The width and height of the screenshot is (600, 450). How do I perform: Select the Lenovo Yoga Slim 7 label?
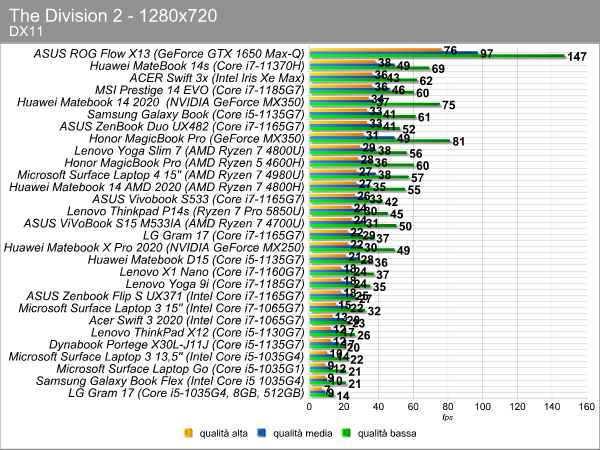click(x=189, y=151)
